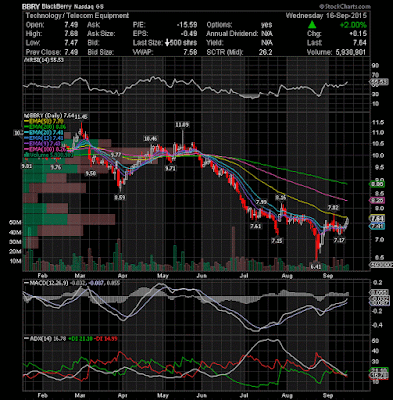393x400 pixels.
Task: Click the +2.00% percent change
Action: 353,25
